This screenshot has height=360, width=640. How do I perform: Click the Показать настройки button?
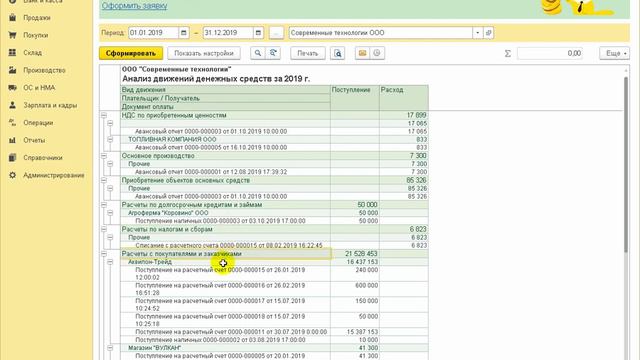coord(204,53)
